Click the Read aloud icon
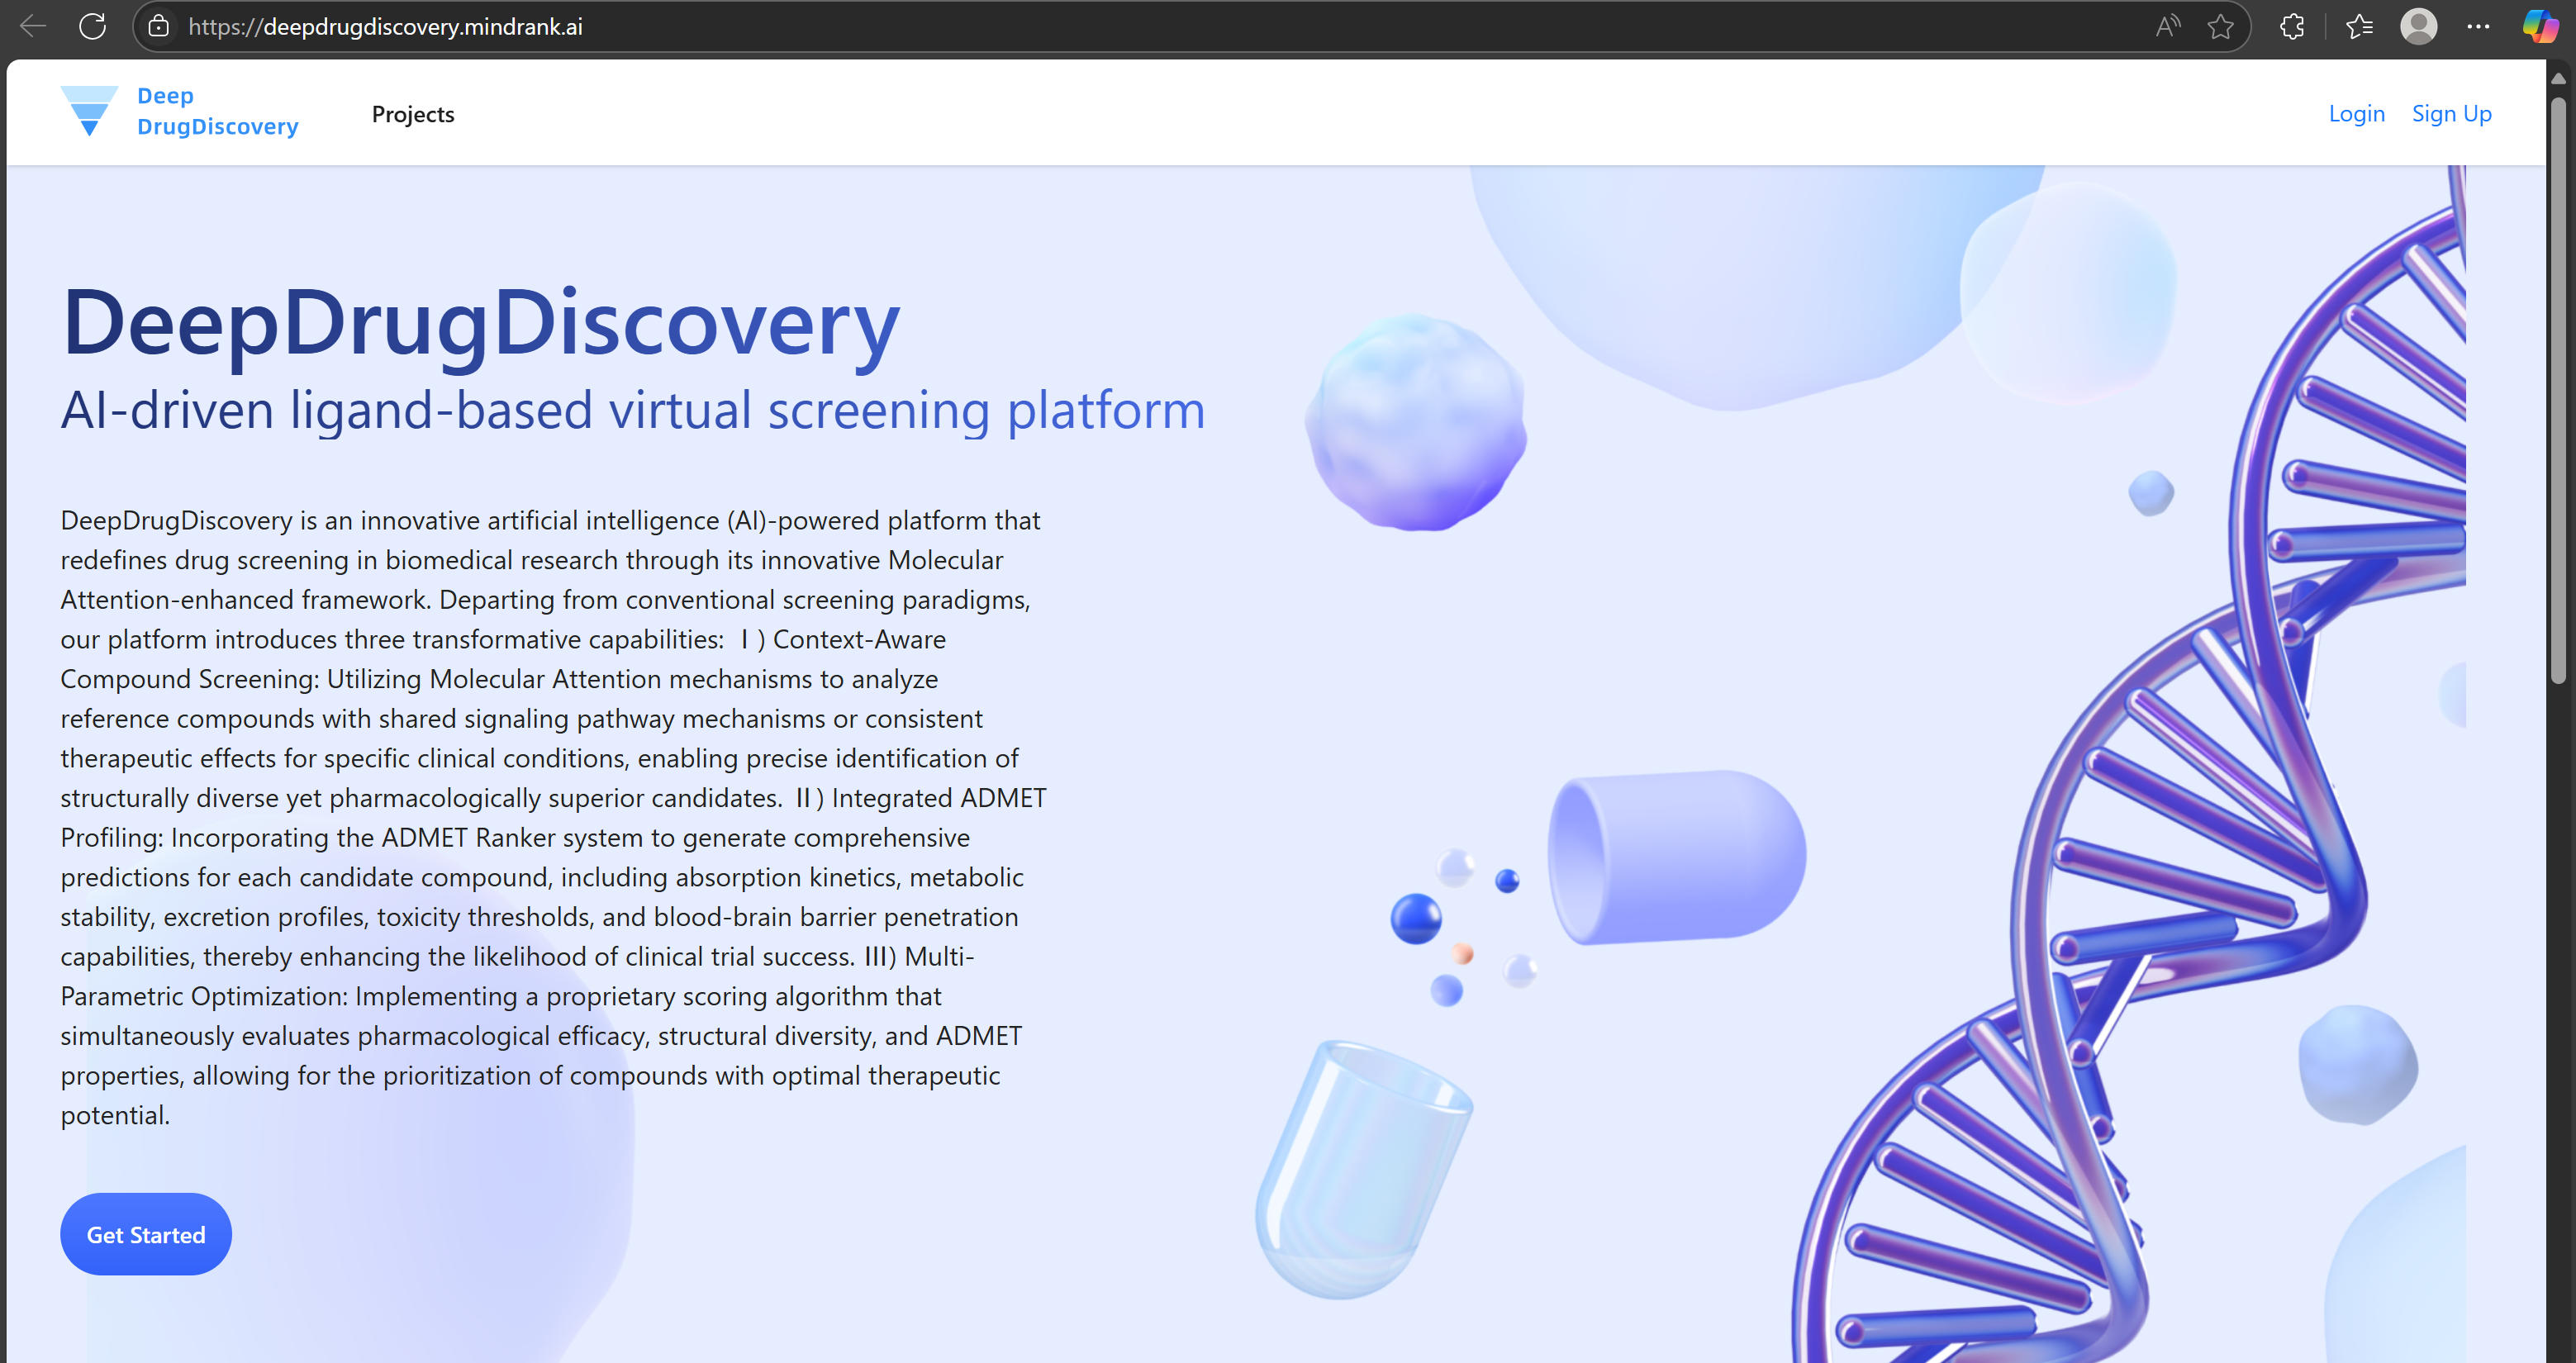Image resolution: width=2576 pixels, height=1363 pixels. point(2167,26)
